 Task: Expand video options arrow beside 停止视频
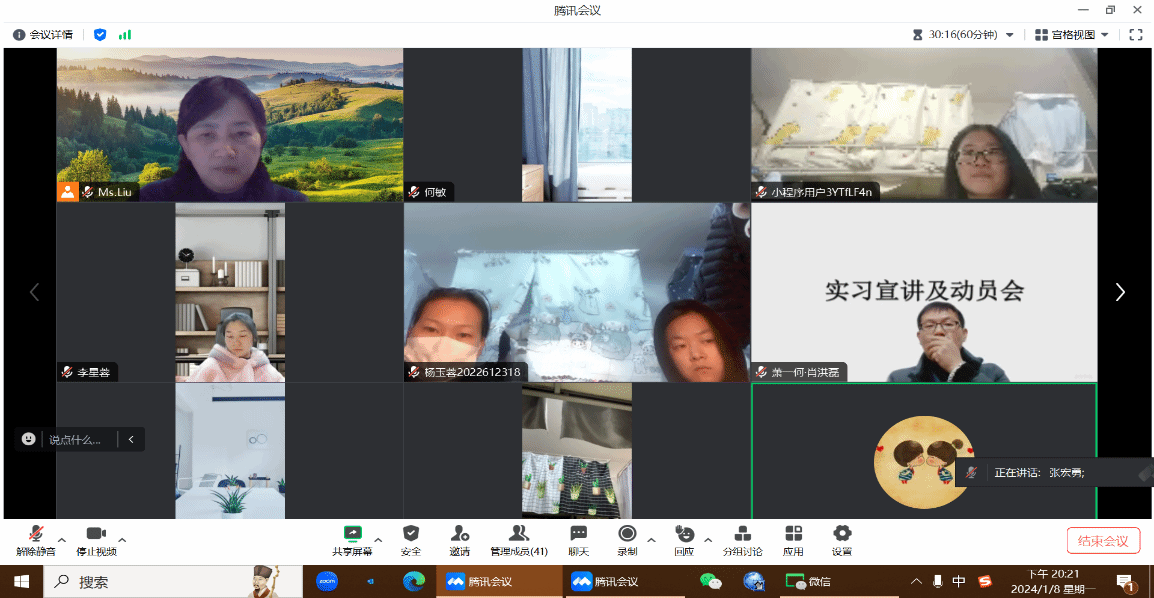point(122,540)
